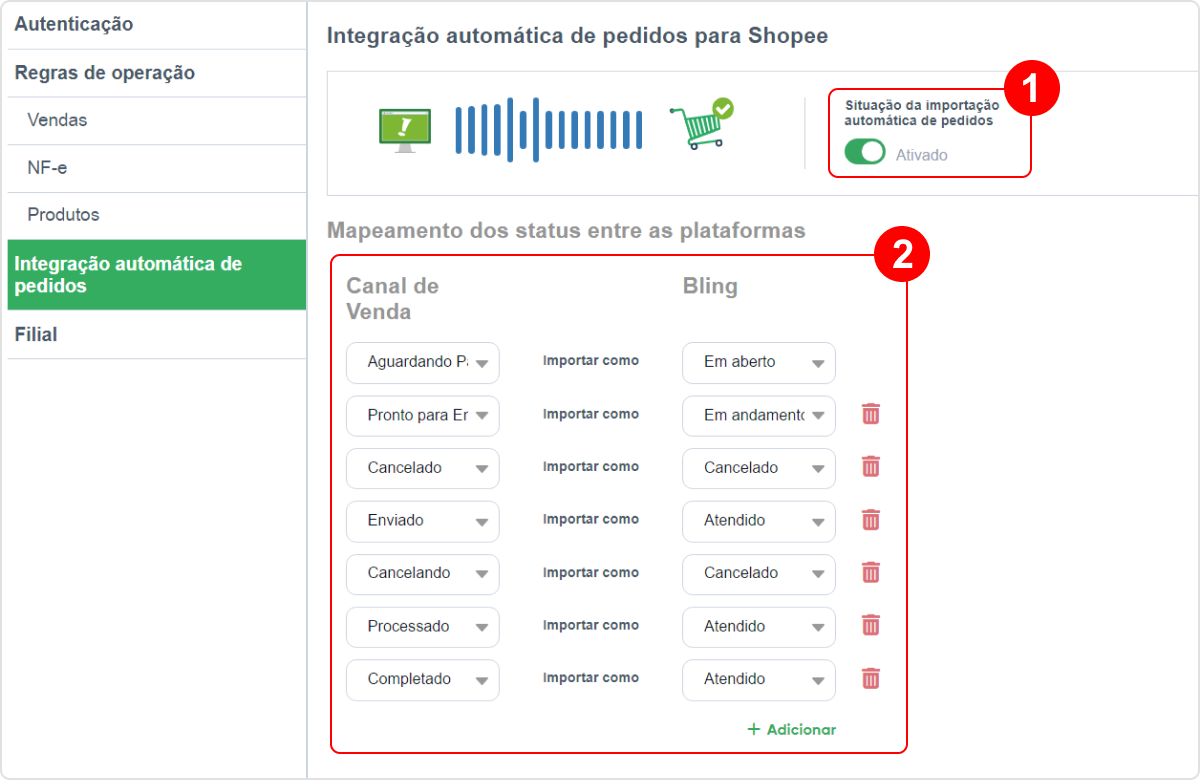Delete the Cancelado status mapping row
The image size is (1200, 780).
pos(871,467)
